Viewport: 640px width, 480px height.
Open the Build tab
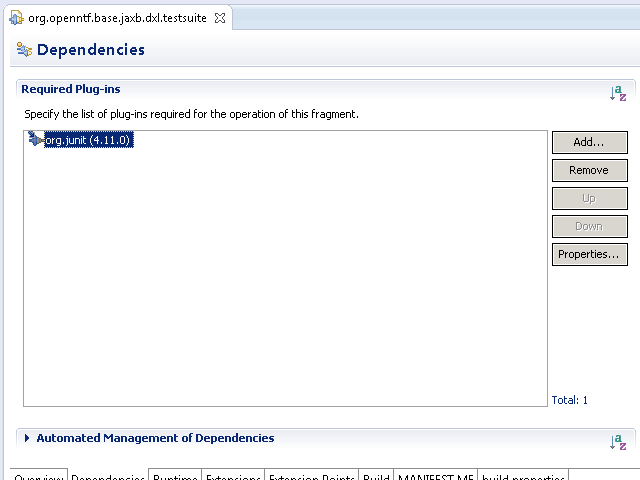(x=376, y=477)
